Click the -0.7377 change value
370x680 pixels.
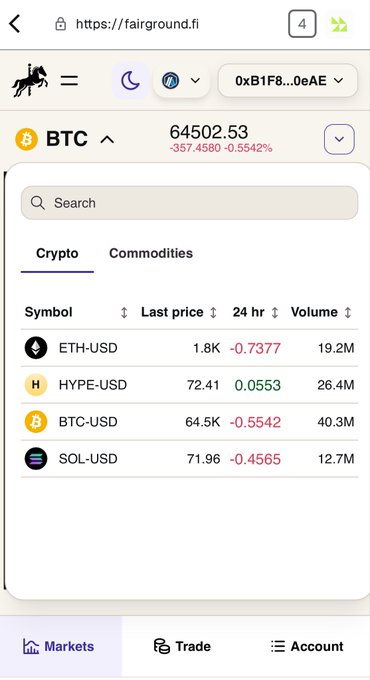255,348
